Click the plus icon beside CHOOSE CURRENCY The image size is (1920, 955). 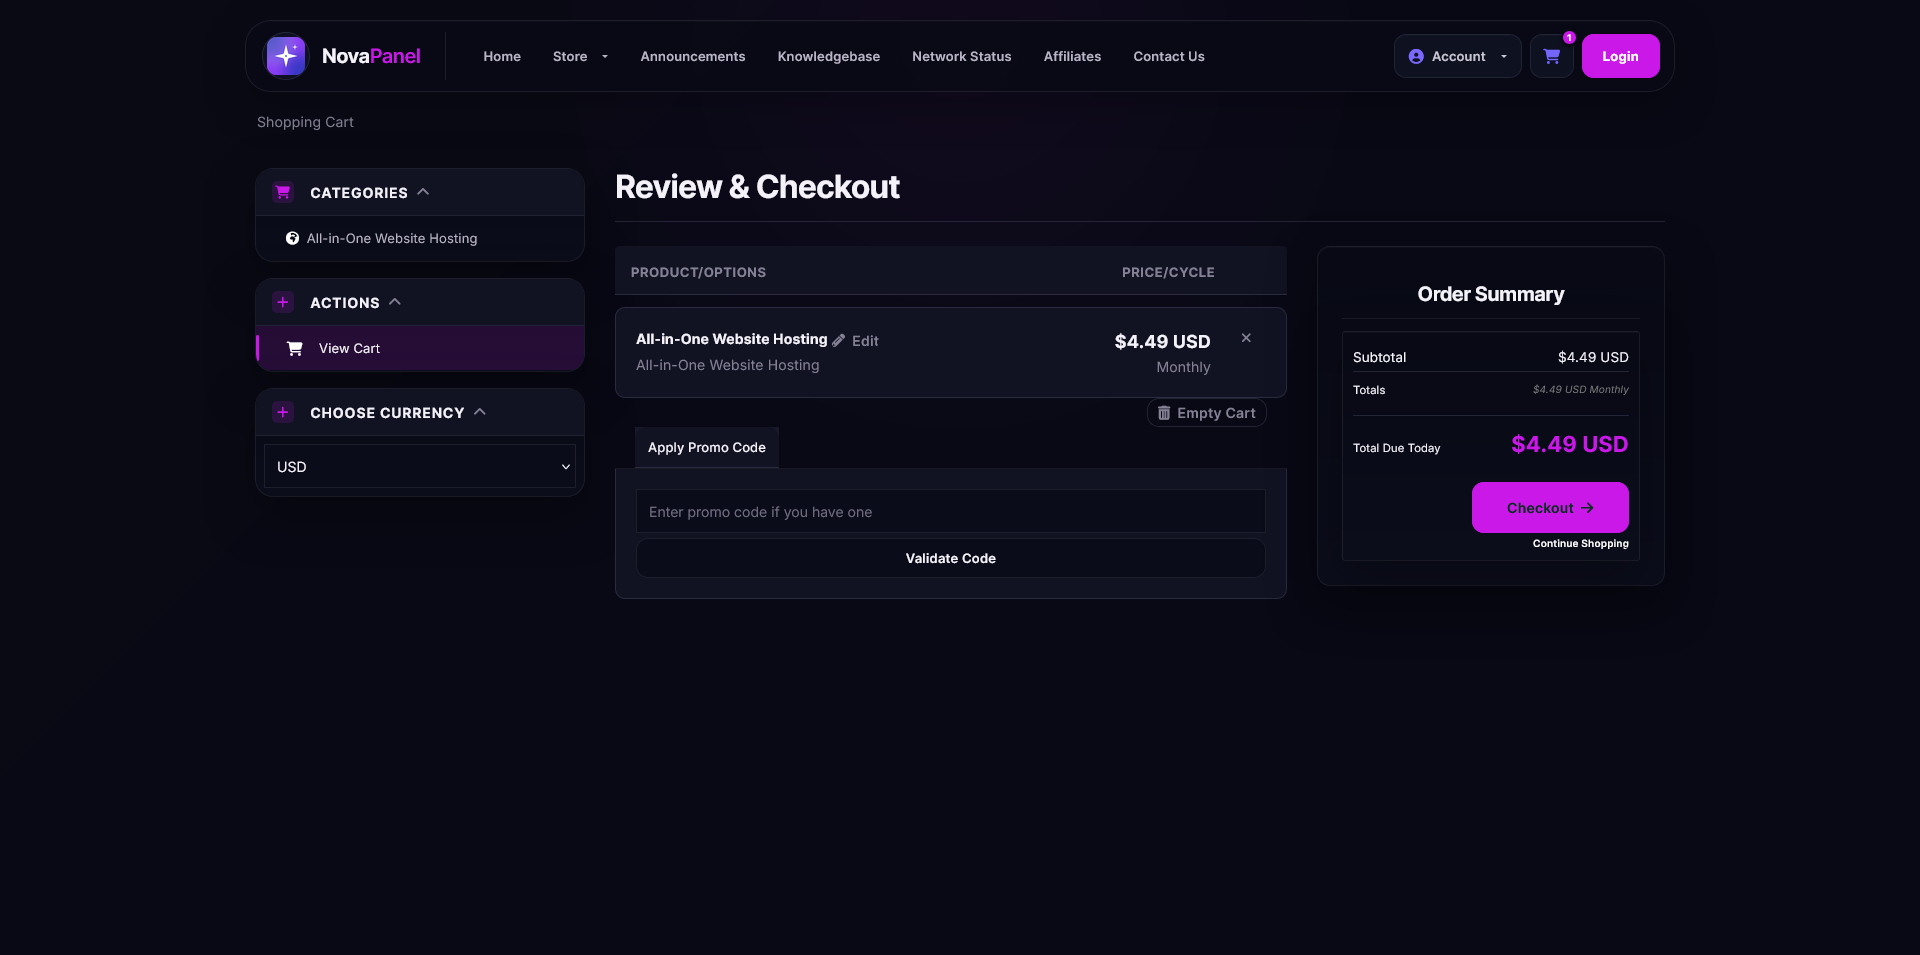tap(283, 412)
